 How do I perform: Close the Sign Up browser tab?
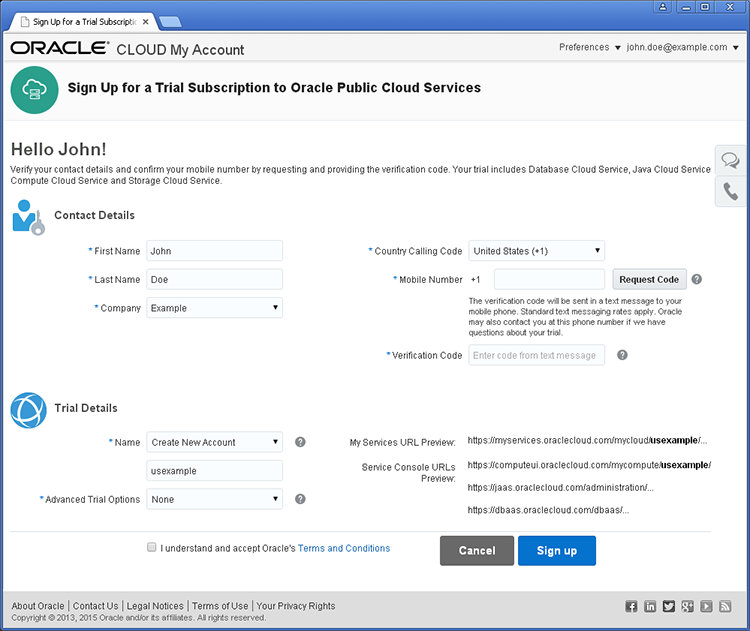pyautogui.click(x=145, y=22)
